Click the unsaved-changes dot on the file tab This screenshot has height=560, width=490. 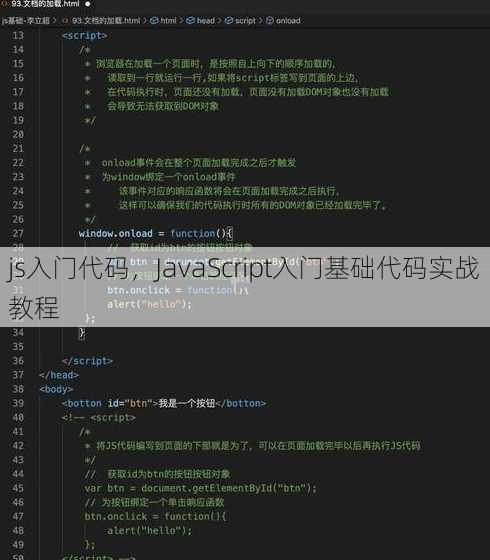tap(88, 4)
